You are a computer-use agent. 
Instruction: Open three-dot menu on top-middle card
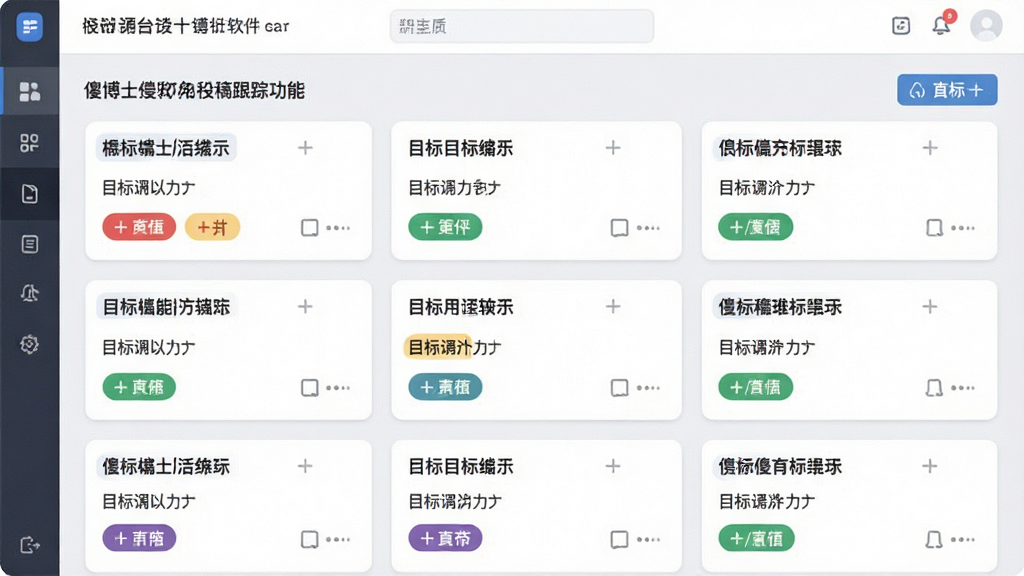648,228
